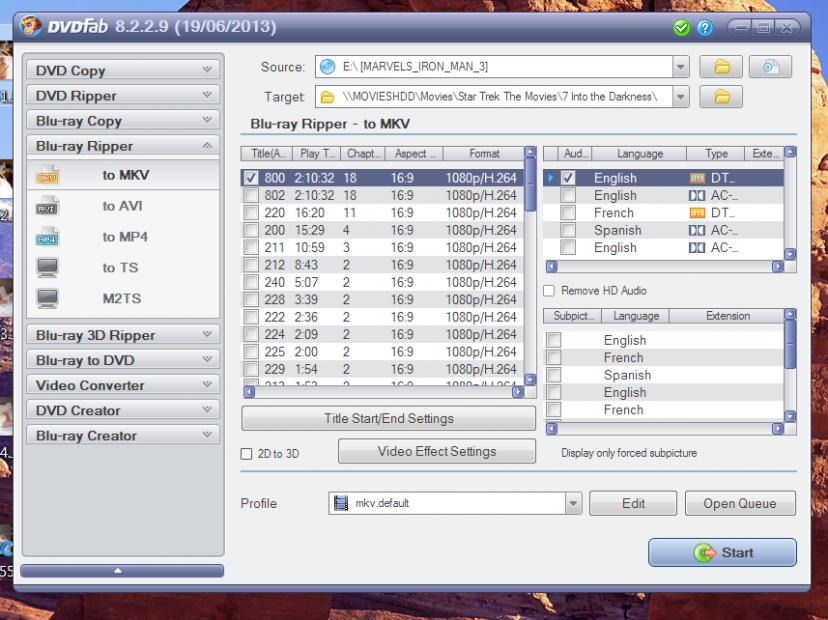Select the to AVI ripper mode
Viewport: 828px width, 620px height.
click(123, 206)
